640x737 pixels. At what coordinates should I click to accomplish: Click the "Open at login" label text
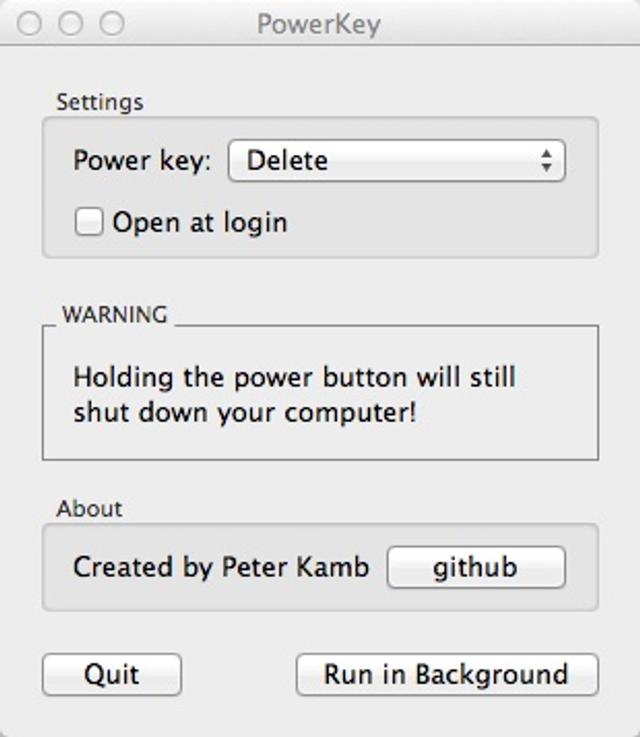click(200, 222)
